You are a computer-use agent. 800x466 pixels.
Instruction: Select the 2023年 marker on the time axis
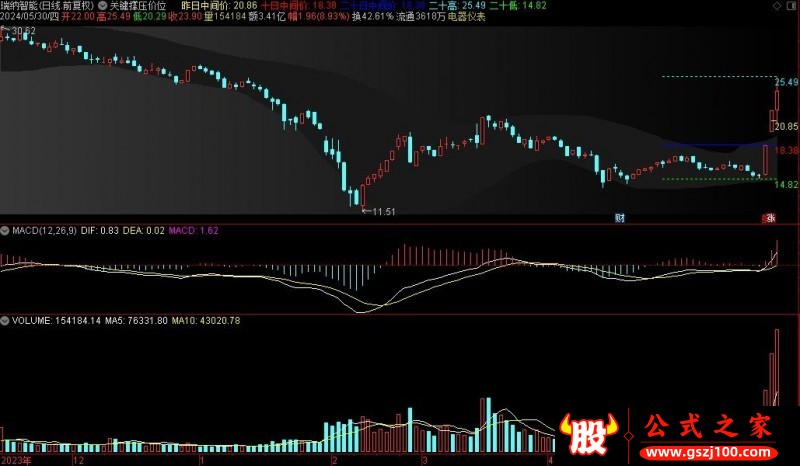15,460
